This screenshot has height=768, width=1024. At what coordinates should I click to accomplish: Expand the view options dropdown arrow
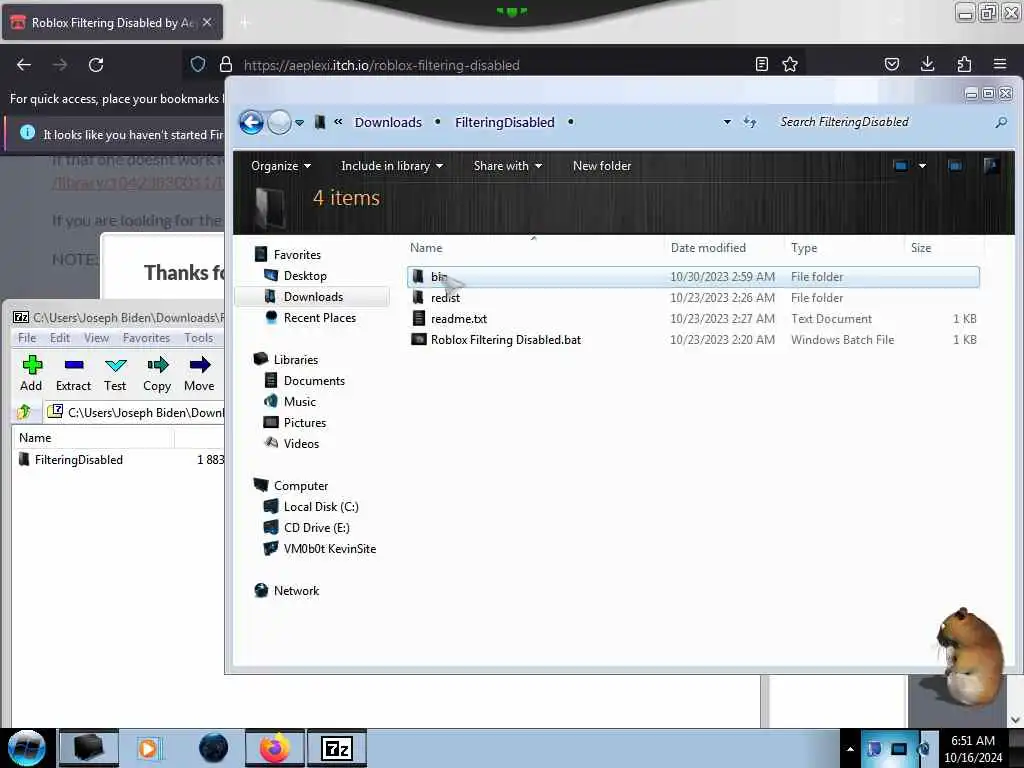tap(922, 166)
